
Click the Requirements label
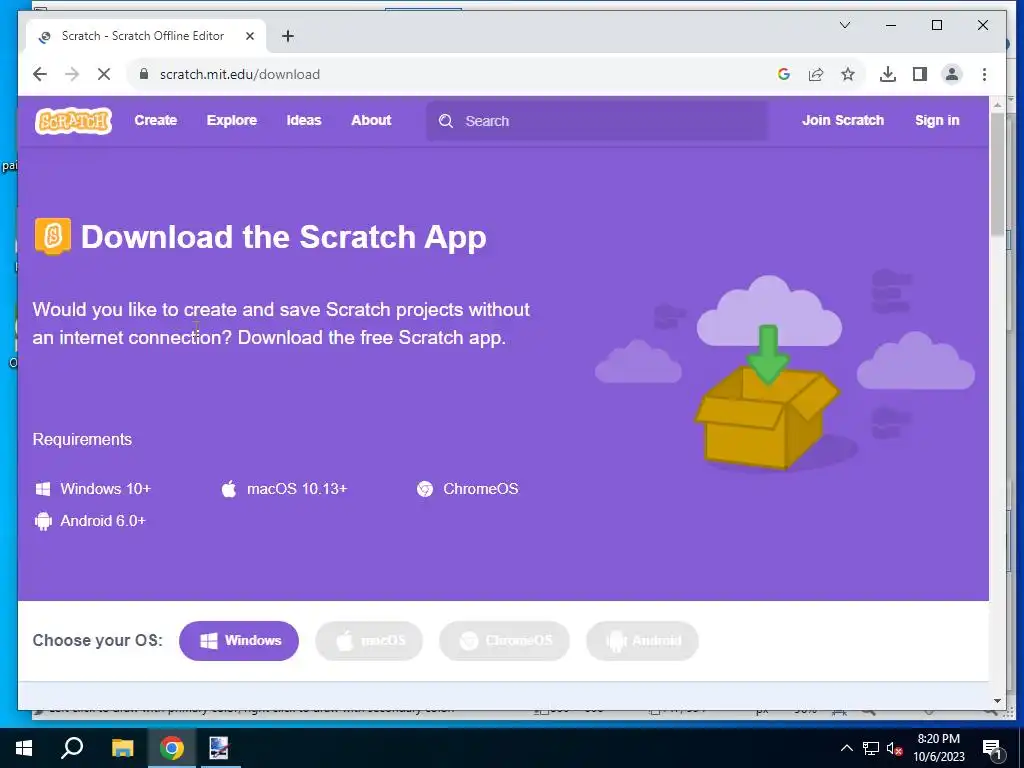[x=82, y=440]
